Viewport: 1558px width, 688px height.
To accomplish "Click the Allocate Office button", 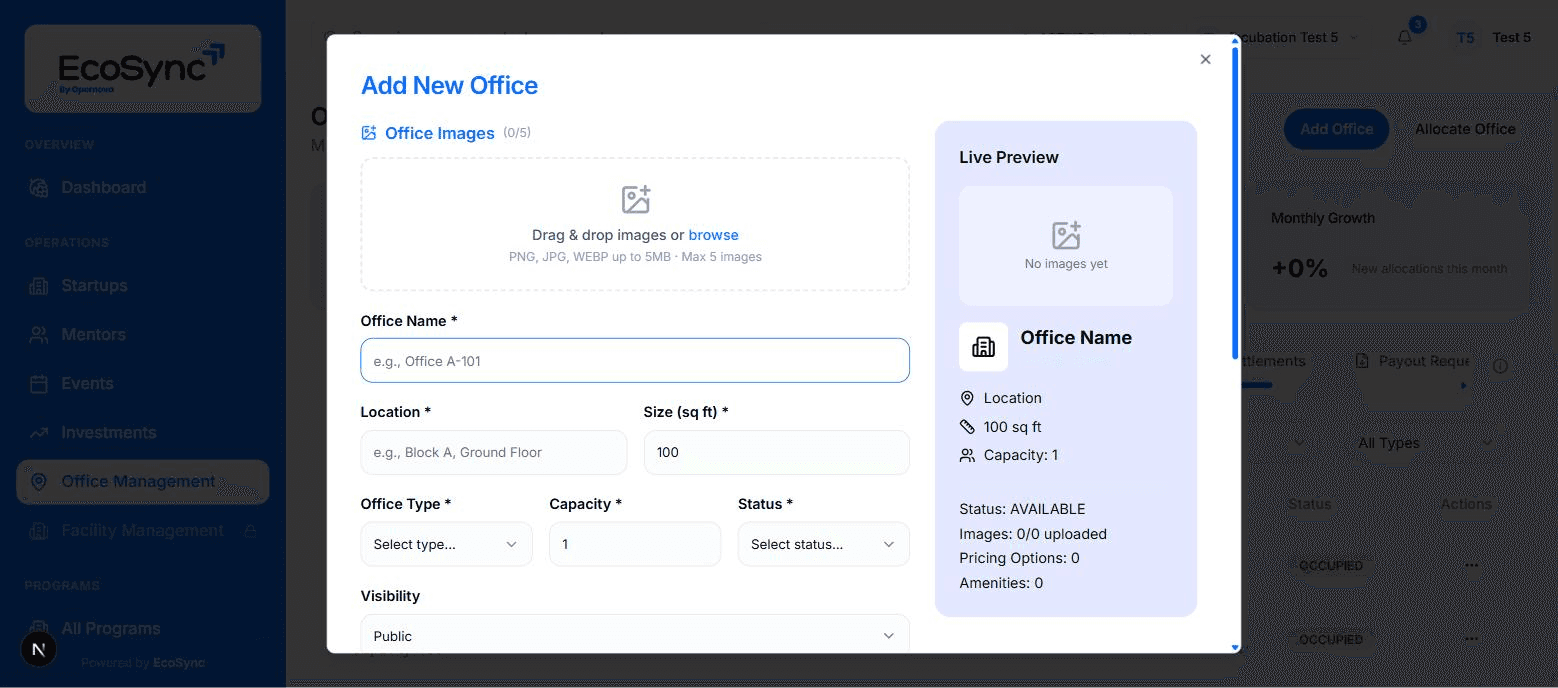I will tap(1465, 129).
